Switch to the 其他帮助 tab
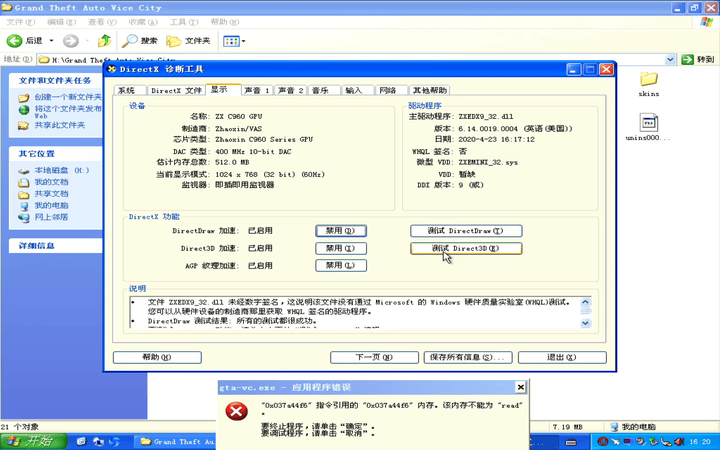Viewport: 720px width, 450px height. click(x=430, y=90)
